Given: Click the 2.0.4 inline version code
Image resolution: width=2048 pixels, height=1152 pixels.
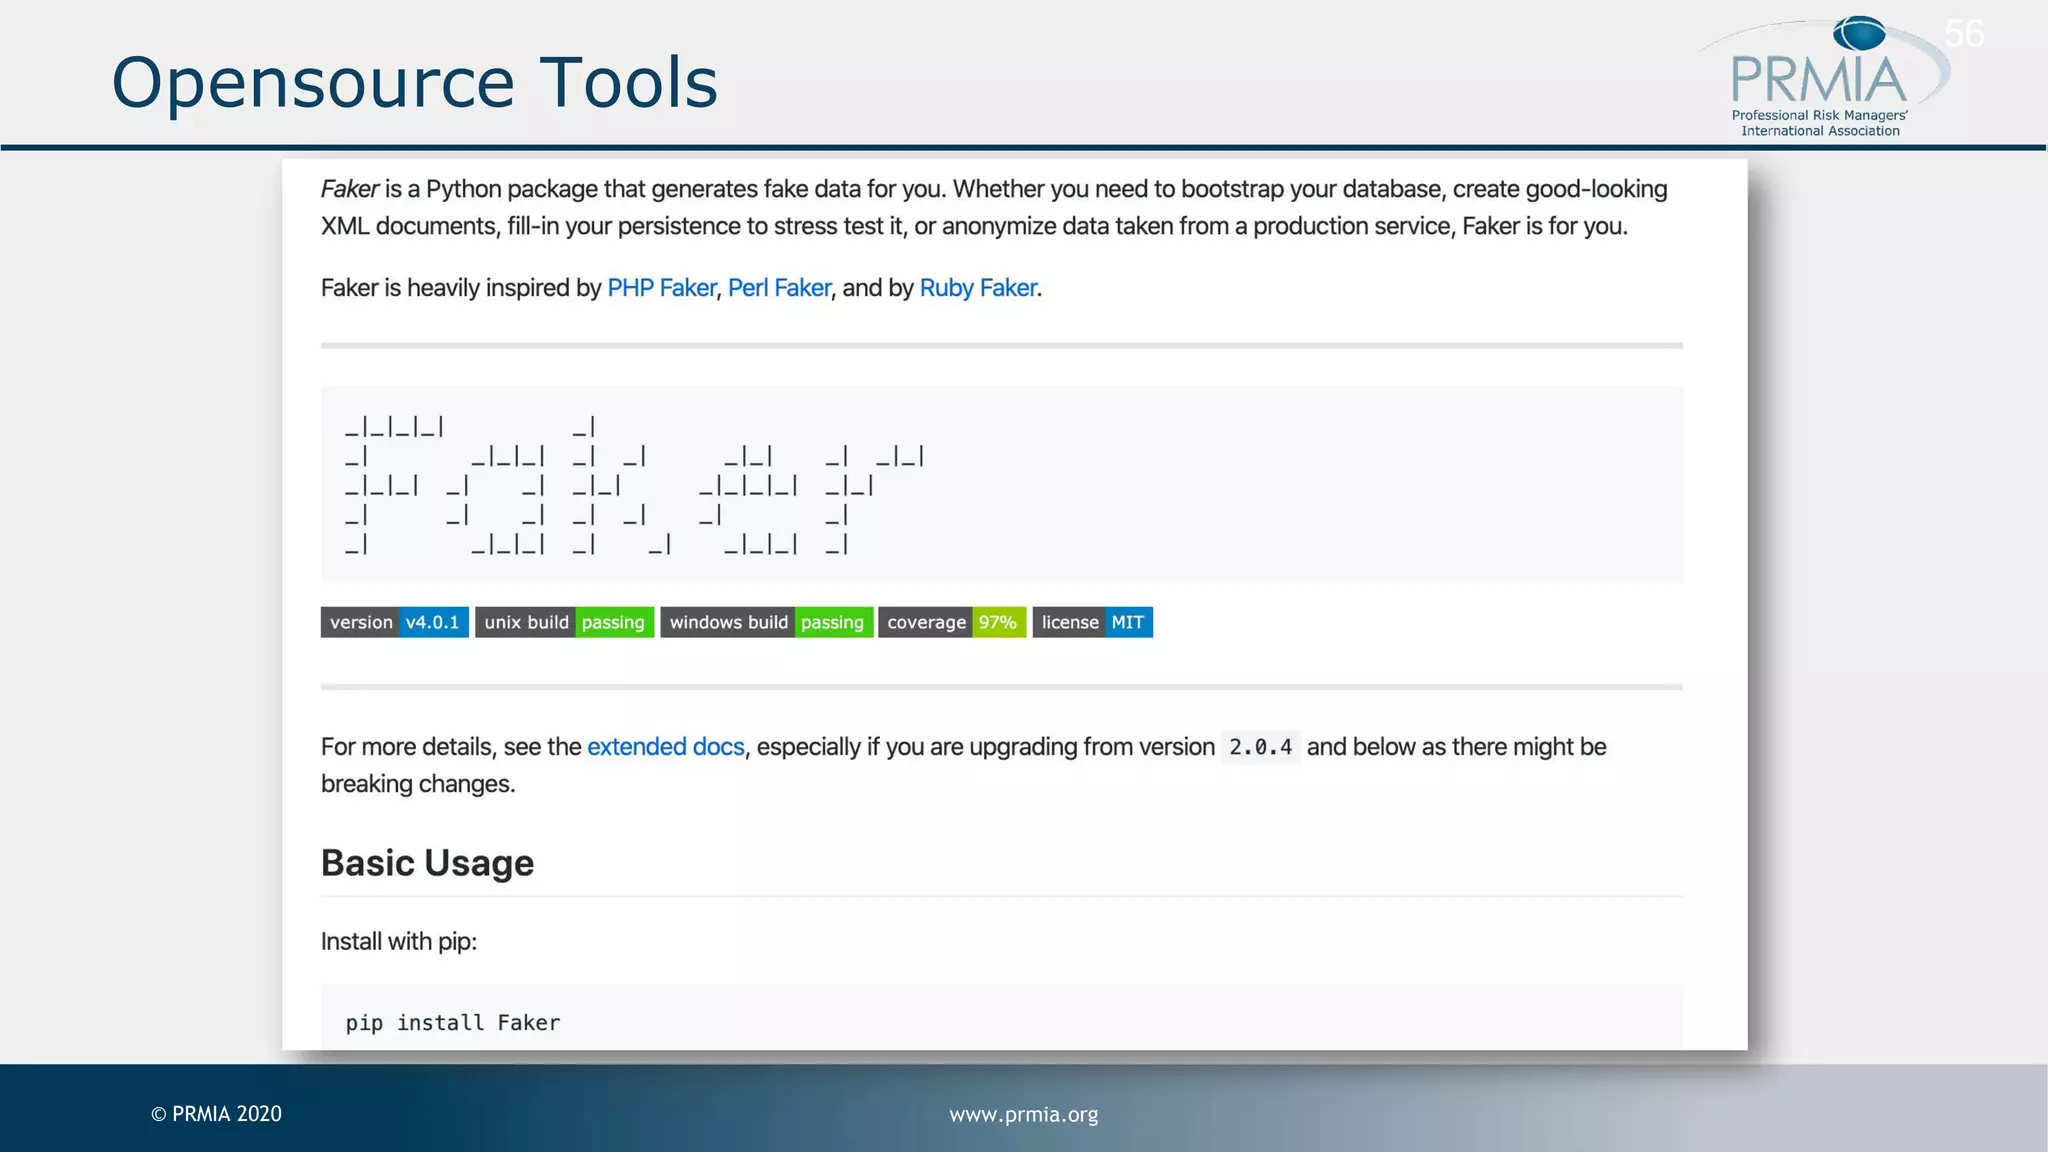Looking at the screenshot, I should 1260,747.
